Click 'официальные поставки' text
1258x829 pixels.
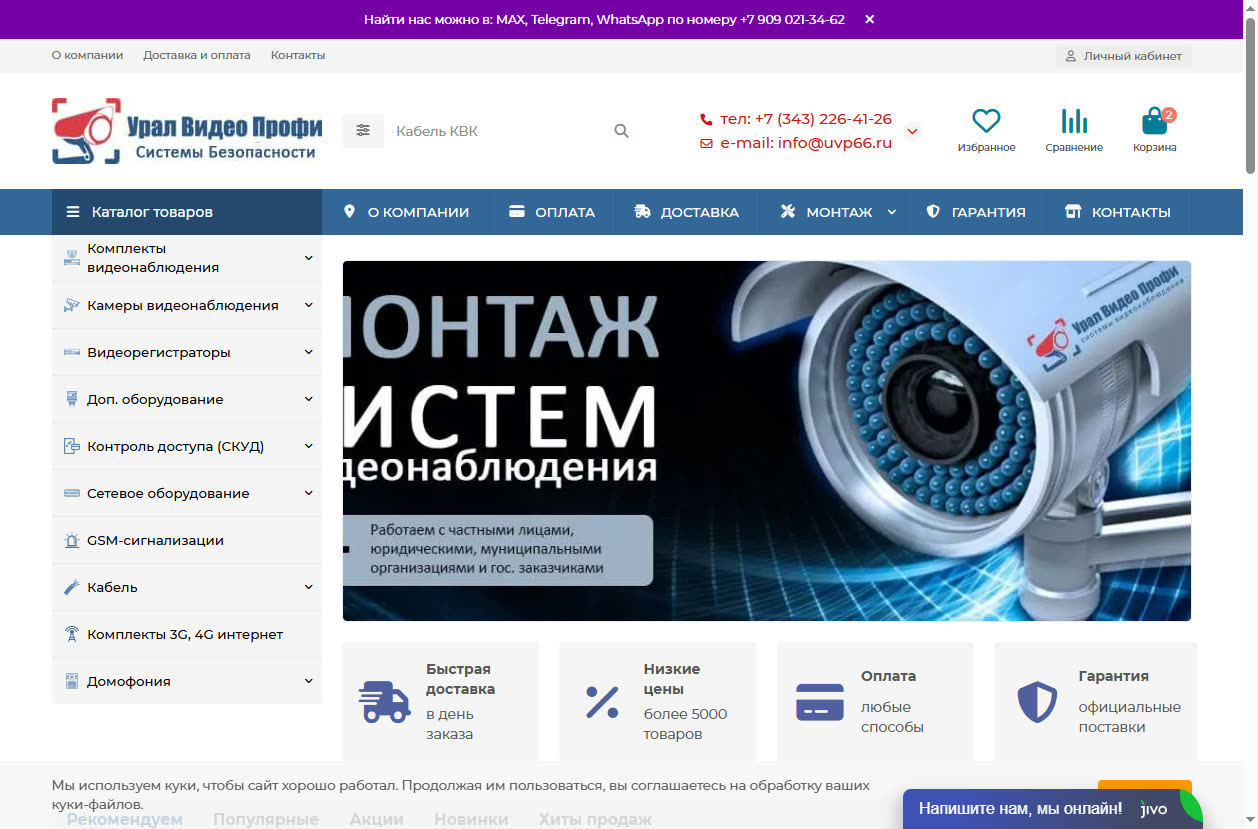click(1129, 717)
